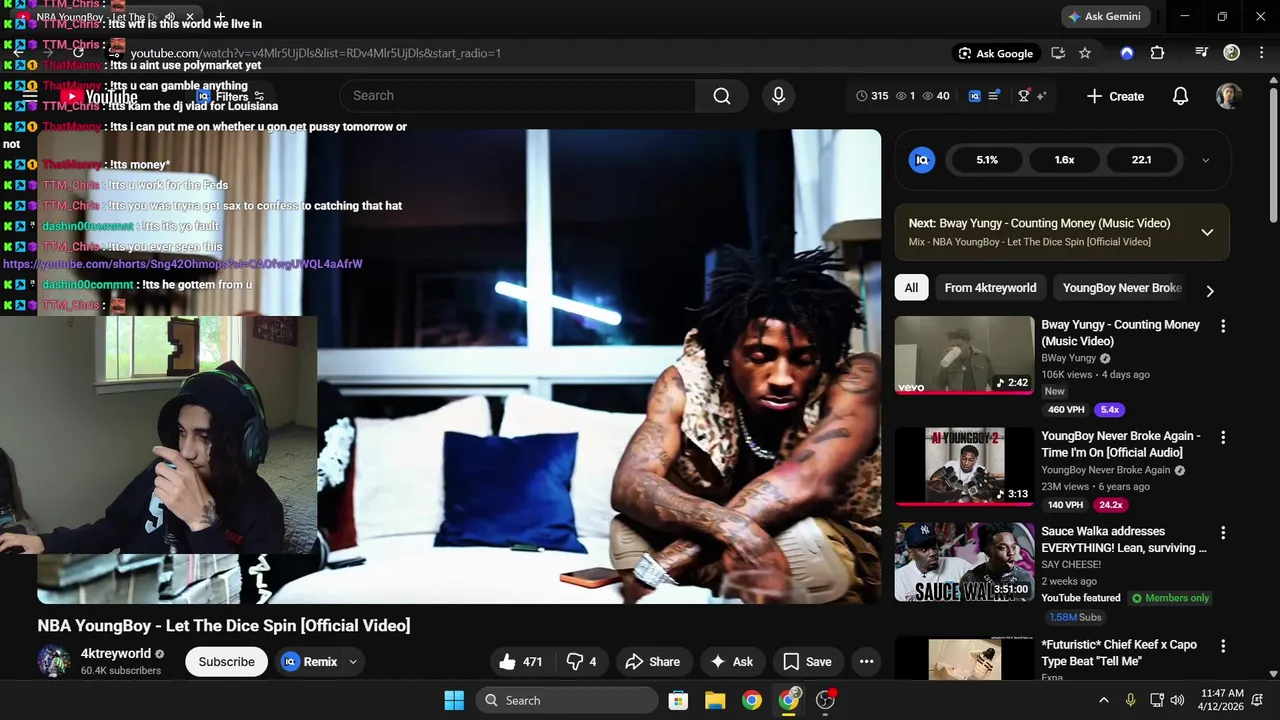Open the Chrome Extensions puzzle icon
Screen dimensions: 1280x720
pos(1157,53)
